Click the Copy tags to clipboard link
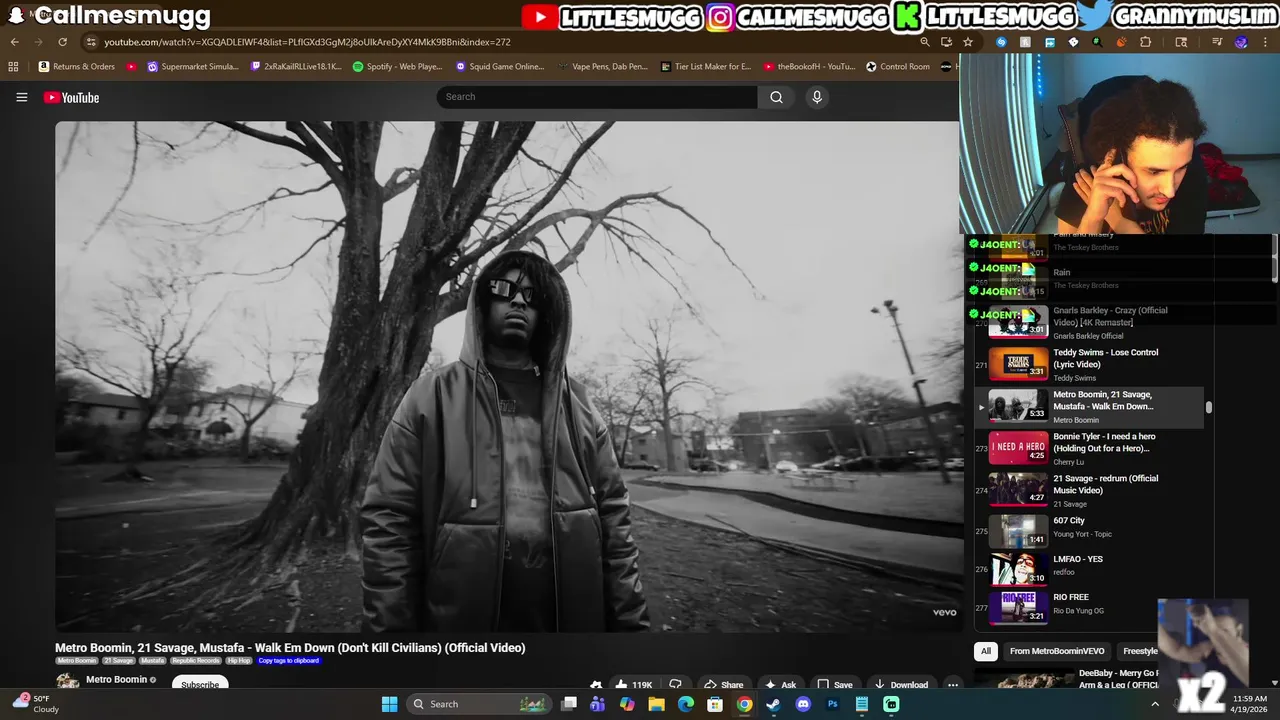1280x720 pixels. pos(289,661)
